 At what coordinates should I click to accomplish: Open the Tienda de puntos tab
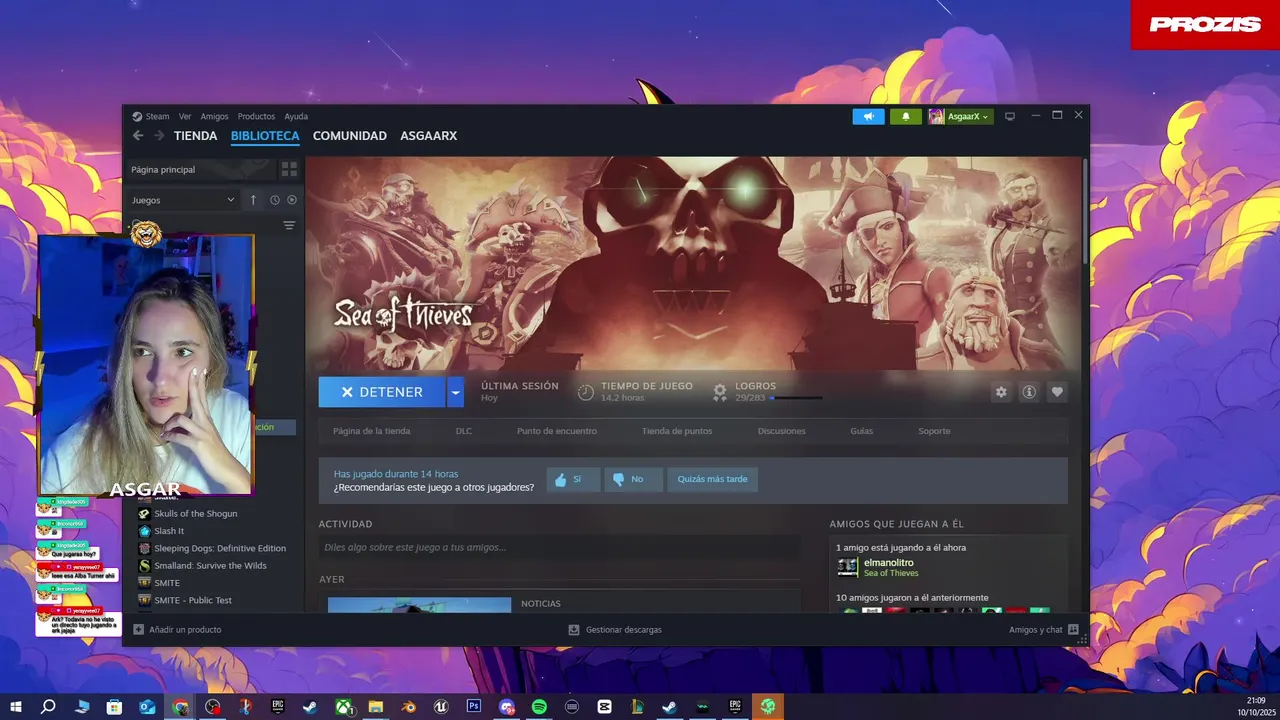tap(677, 431)
